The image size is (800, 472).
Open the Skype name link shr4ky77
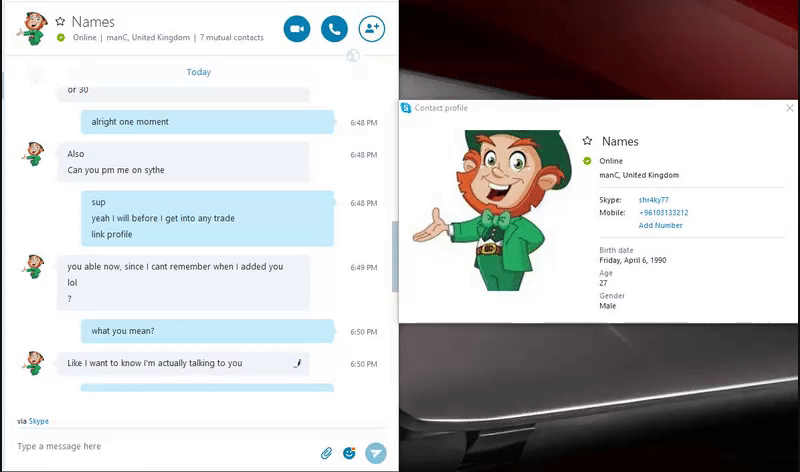pos(654,200)
